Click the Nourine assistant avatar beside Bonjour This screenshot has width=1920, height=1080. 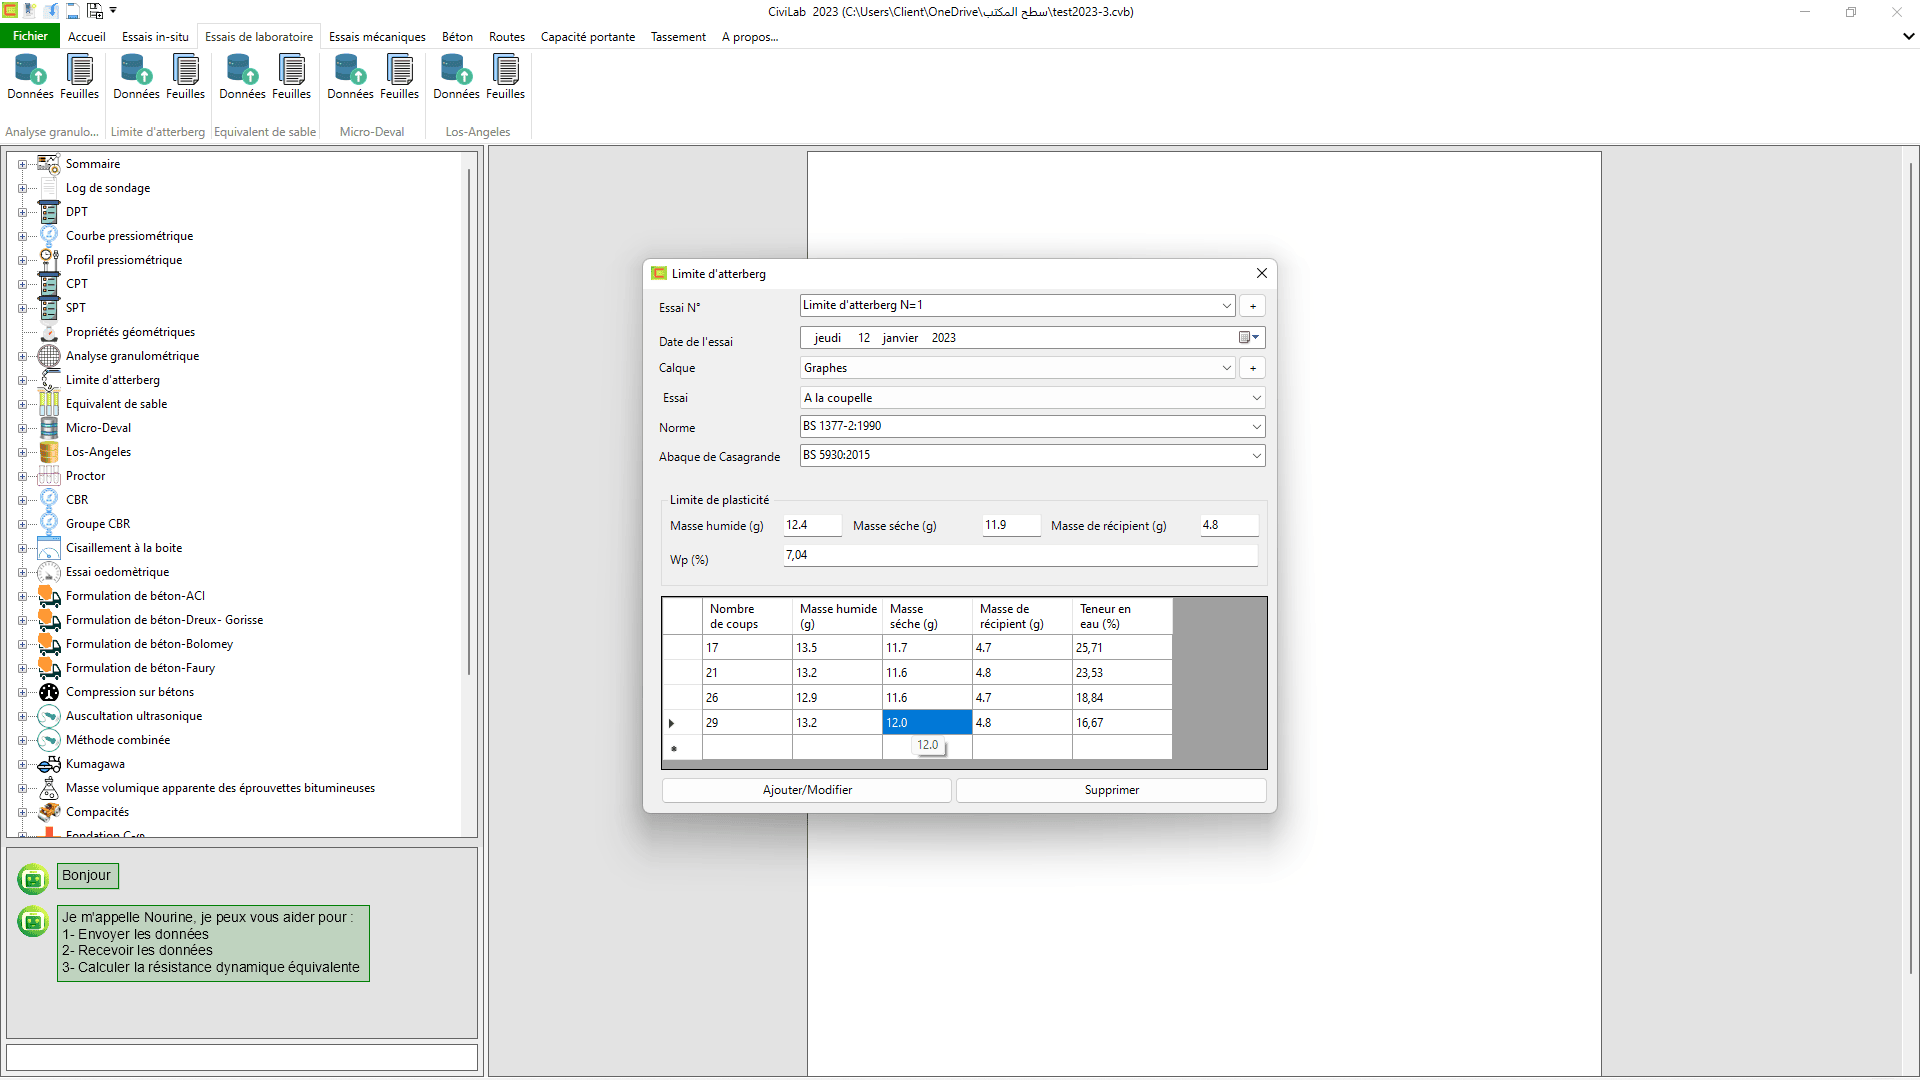tap(33, 879)
